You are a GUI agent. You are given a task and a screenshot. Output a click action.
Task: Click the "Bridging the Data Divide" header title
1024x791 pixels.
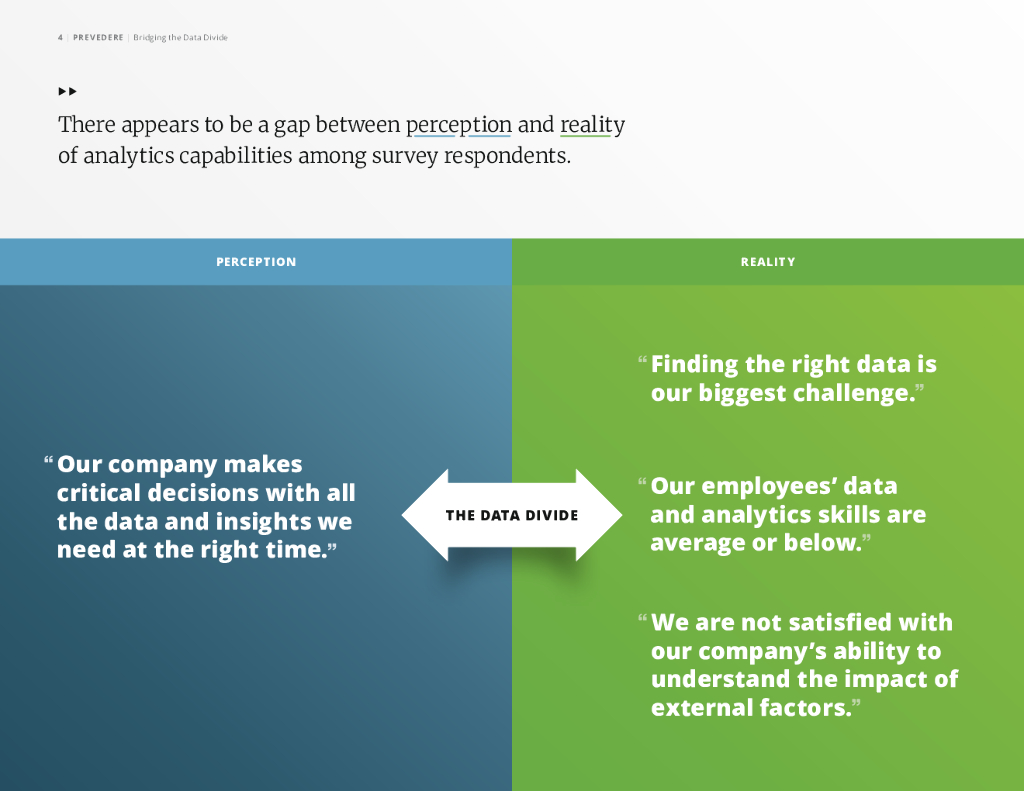[x=180, y=38]
